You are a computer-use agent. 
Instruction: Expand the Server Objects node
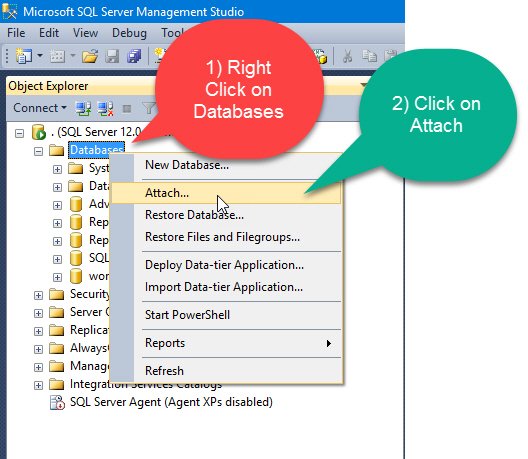[x=38, y=314]
